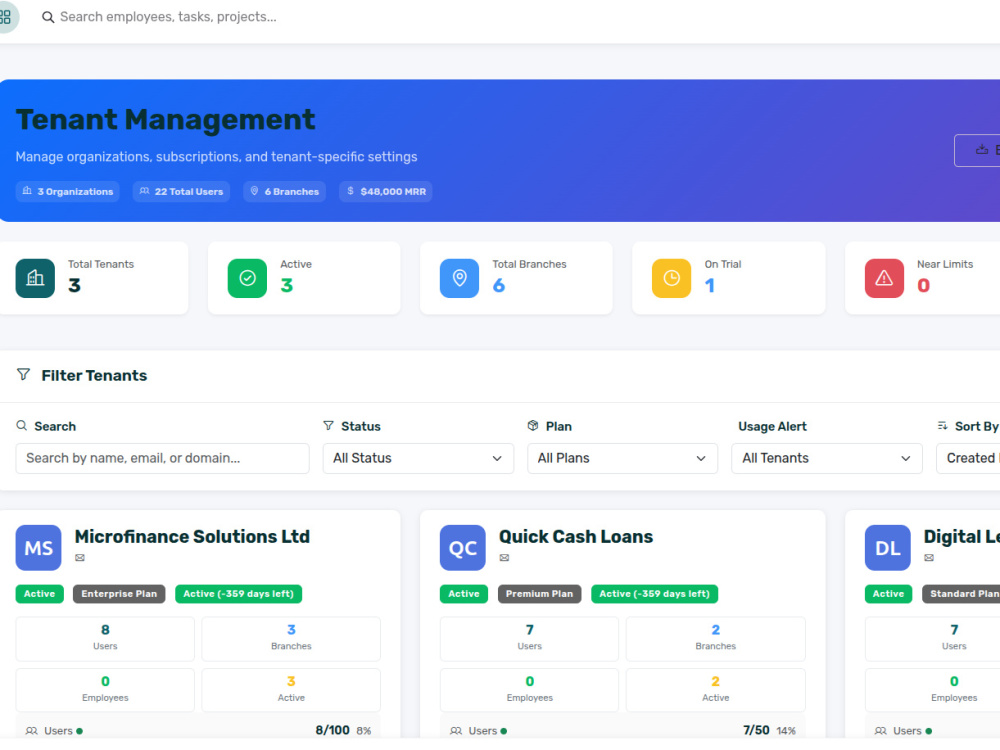This screenshot has width=1000, height=750.
Task: Focus the Search by name, email, domain field
Action: (x=163, y=459)
